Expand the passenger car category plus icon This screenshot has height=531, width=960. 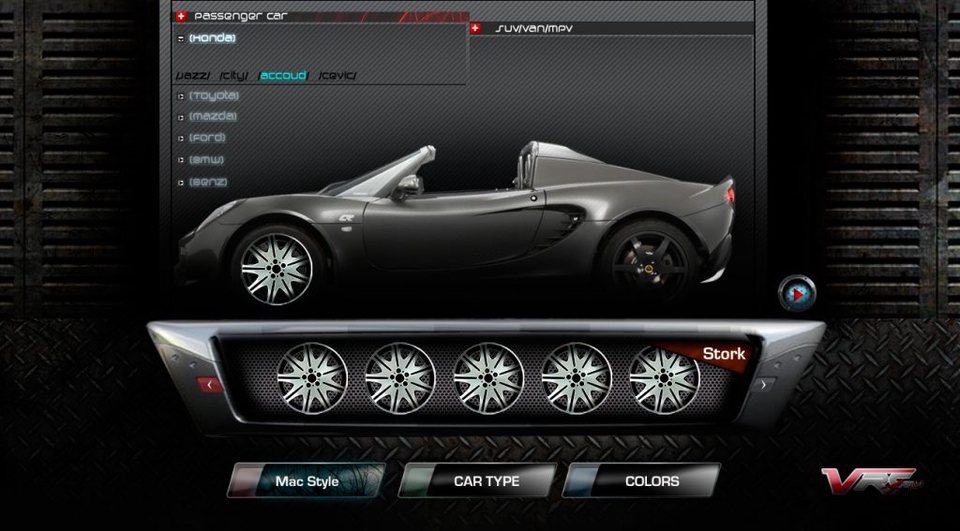(x=181, y=17)
